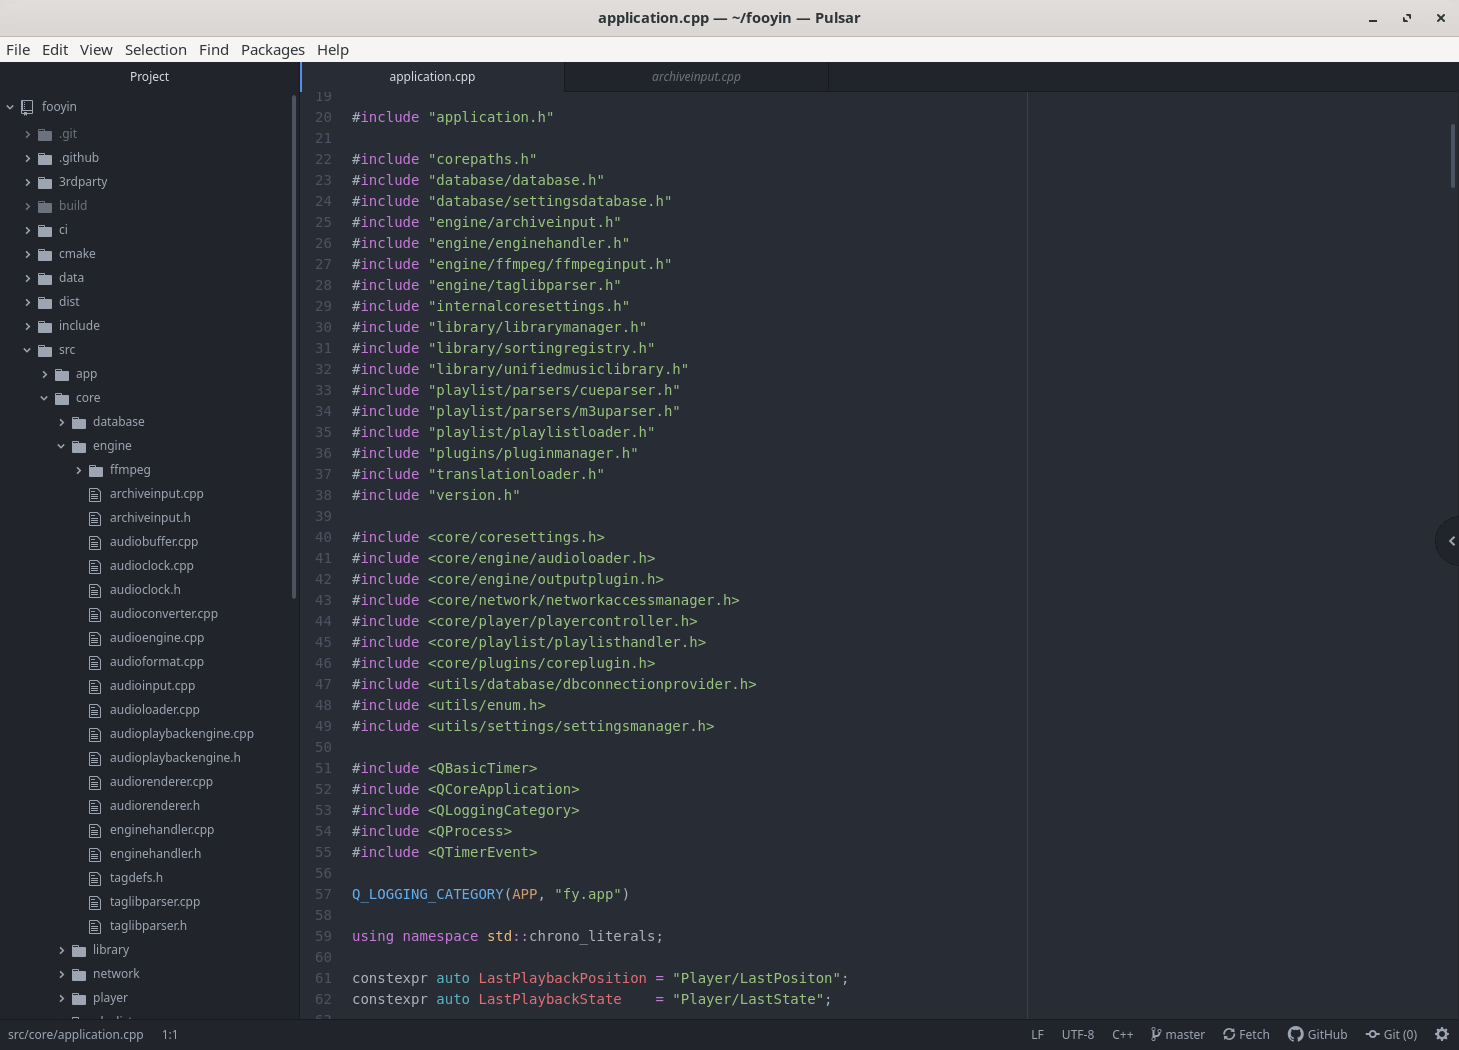The image size is (1459, 1050).
Task: Open audioplaybackengine.h file
Action: pyautogui.click(x=175, y=758)
